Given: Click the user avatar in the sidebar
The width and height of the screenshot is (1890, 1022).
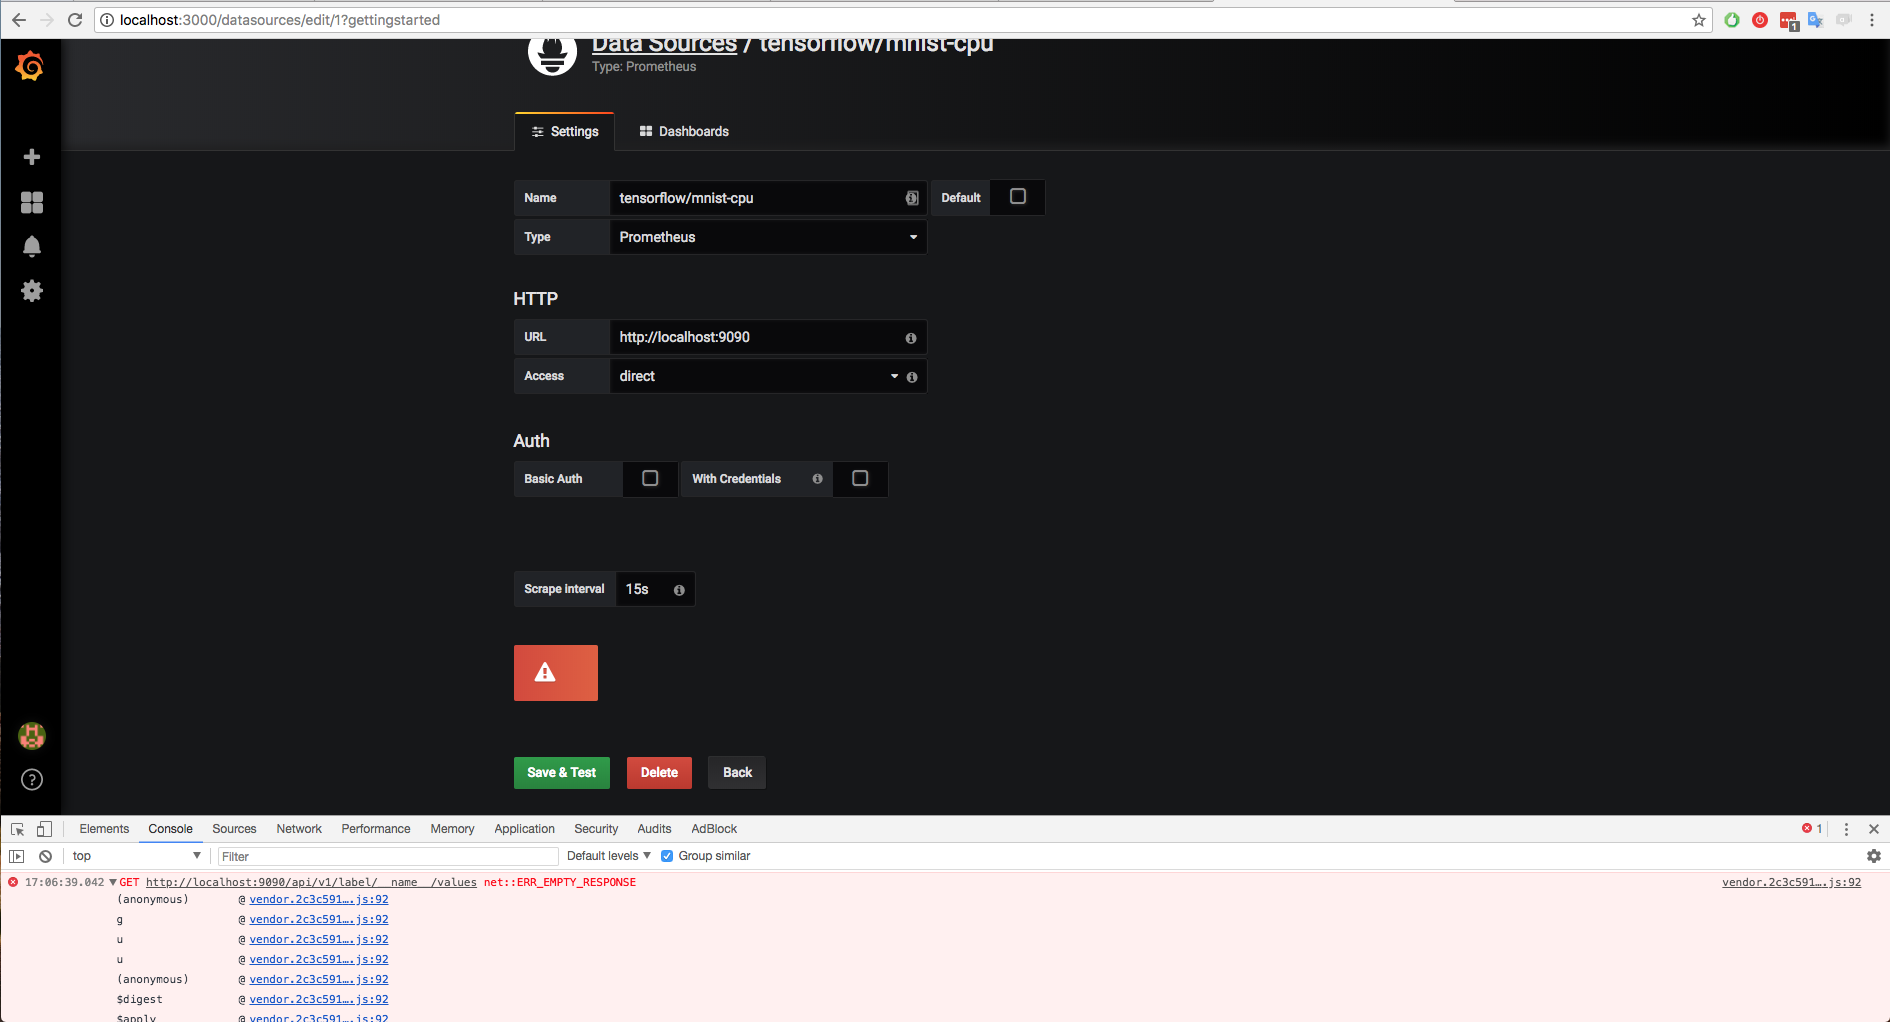Looking at the screenshot, I should pyautogui.click(x=31, y=736).
